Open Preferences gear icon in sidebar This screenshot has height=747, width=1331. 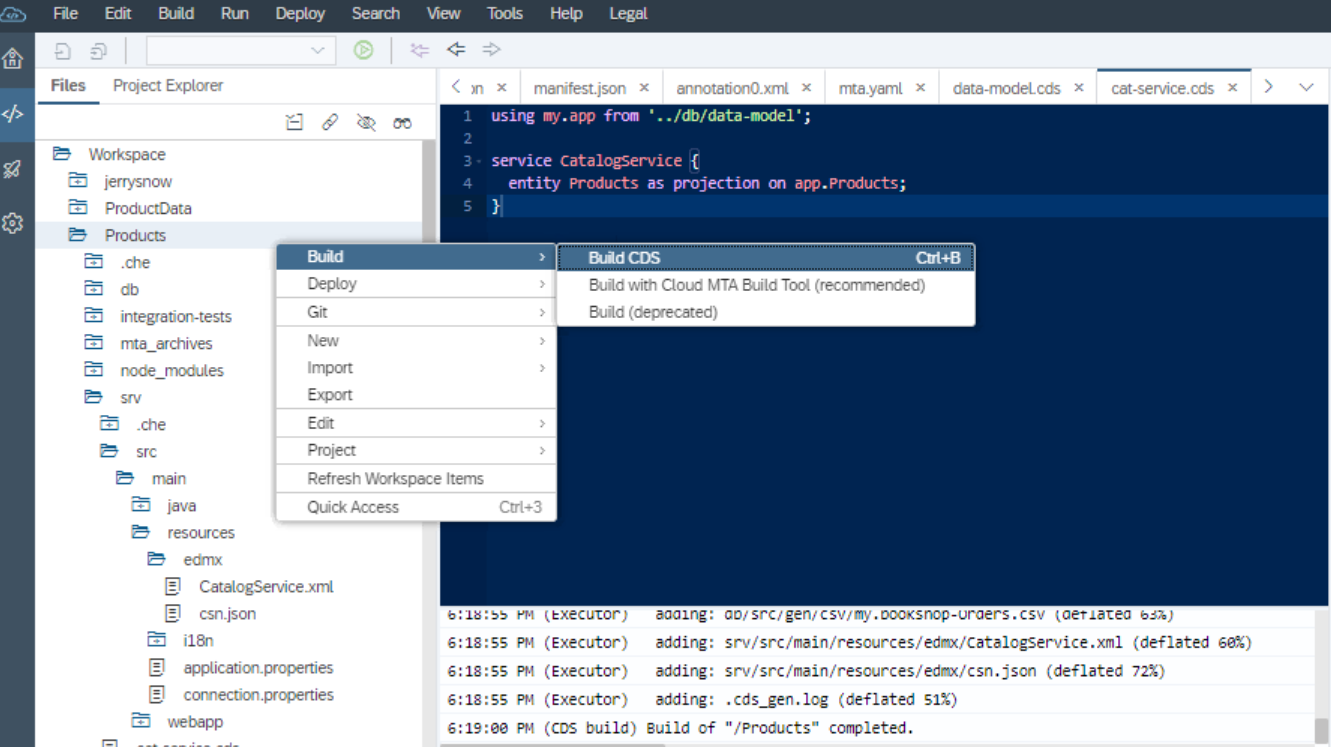pyautogui.click(x=13, y=223)
